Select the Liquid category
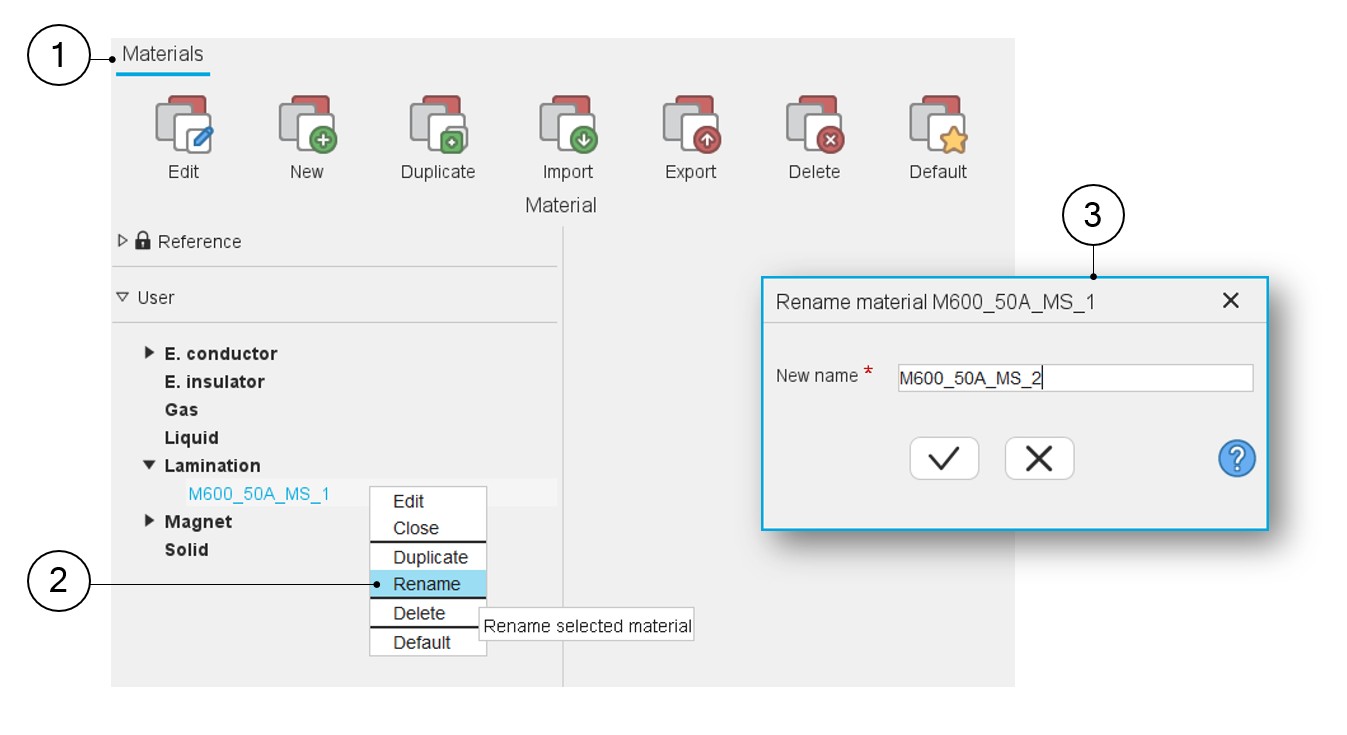Screen dimensions: 1347x735 point(191,438)
